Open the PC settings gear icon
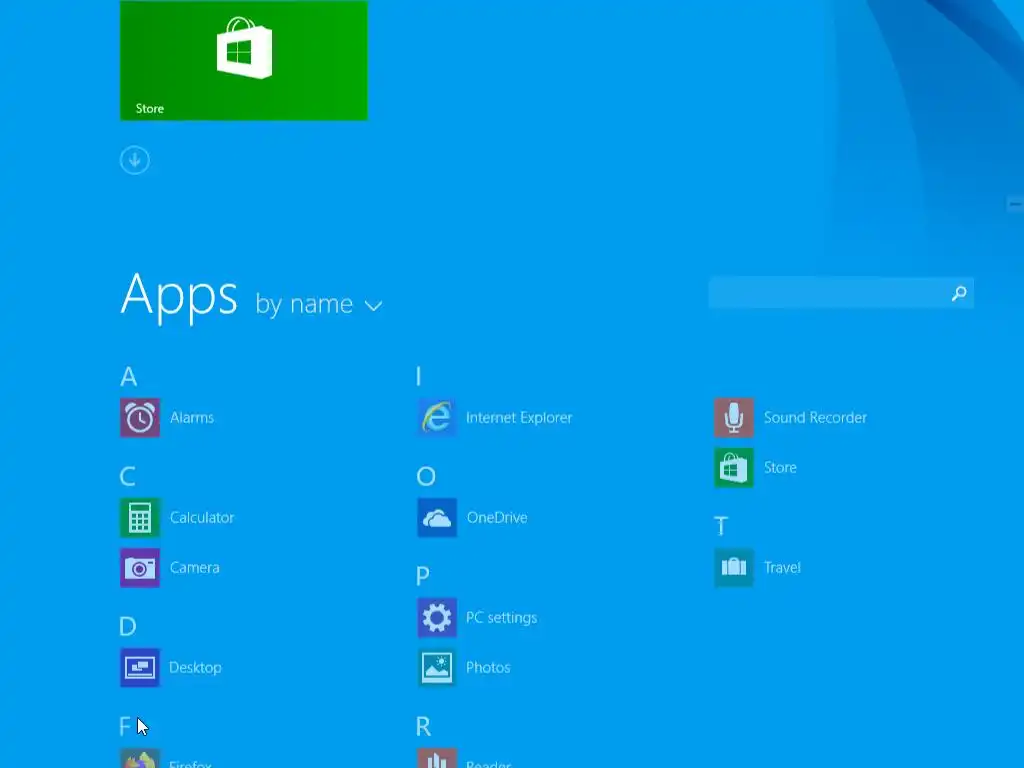This screenshot has width=1024, height=768. pos(437,617)
